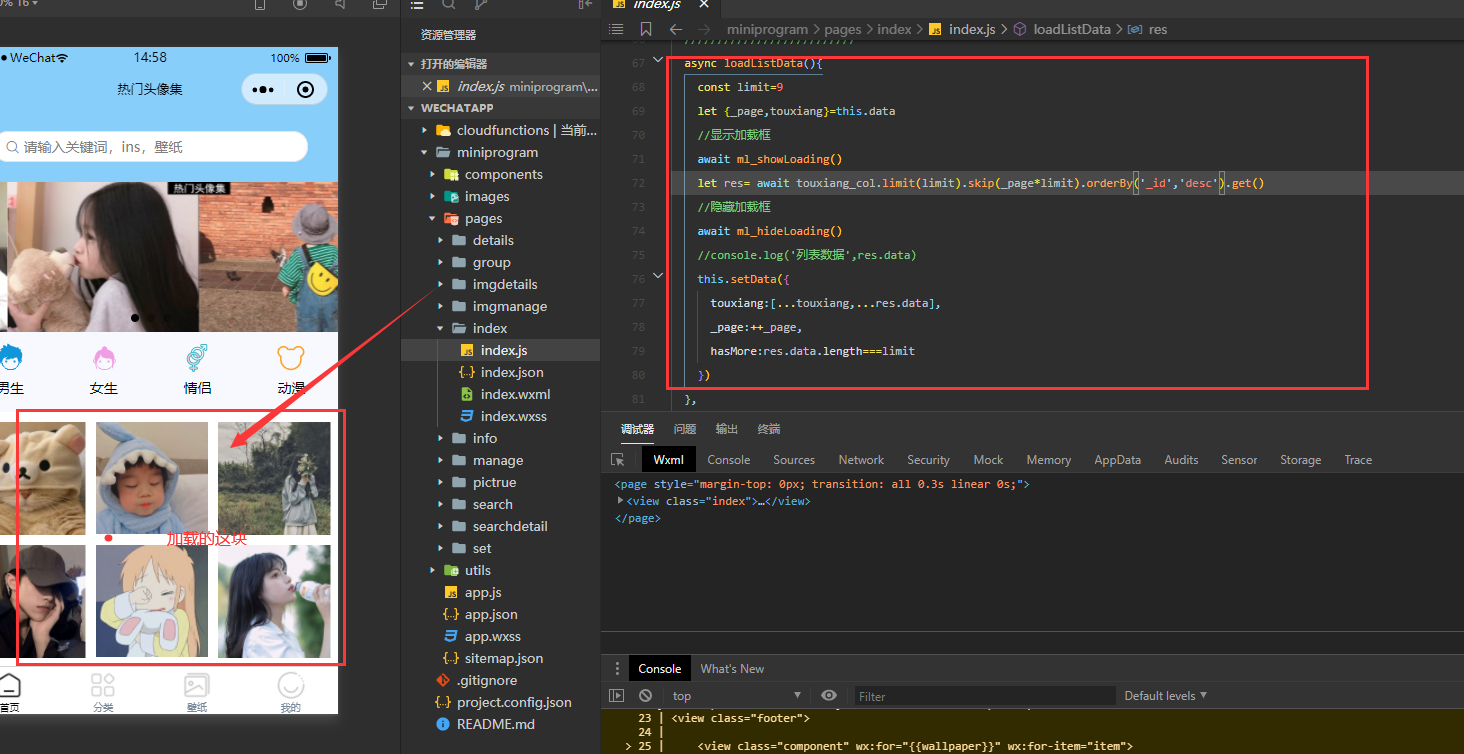The width and height of the screenshot is (1464, 754).
Task: Open project.config.json in the file tree
Action: pos(514,703)
